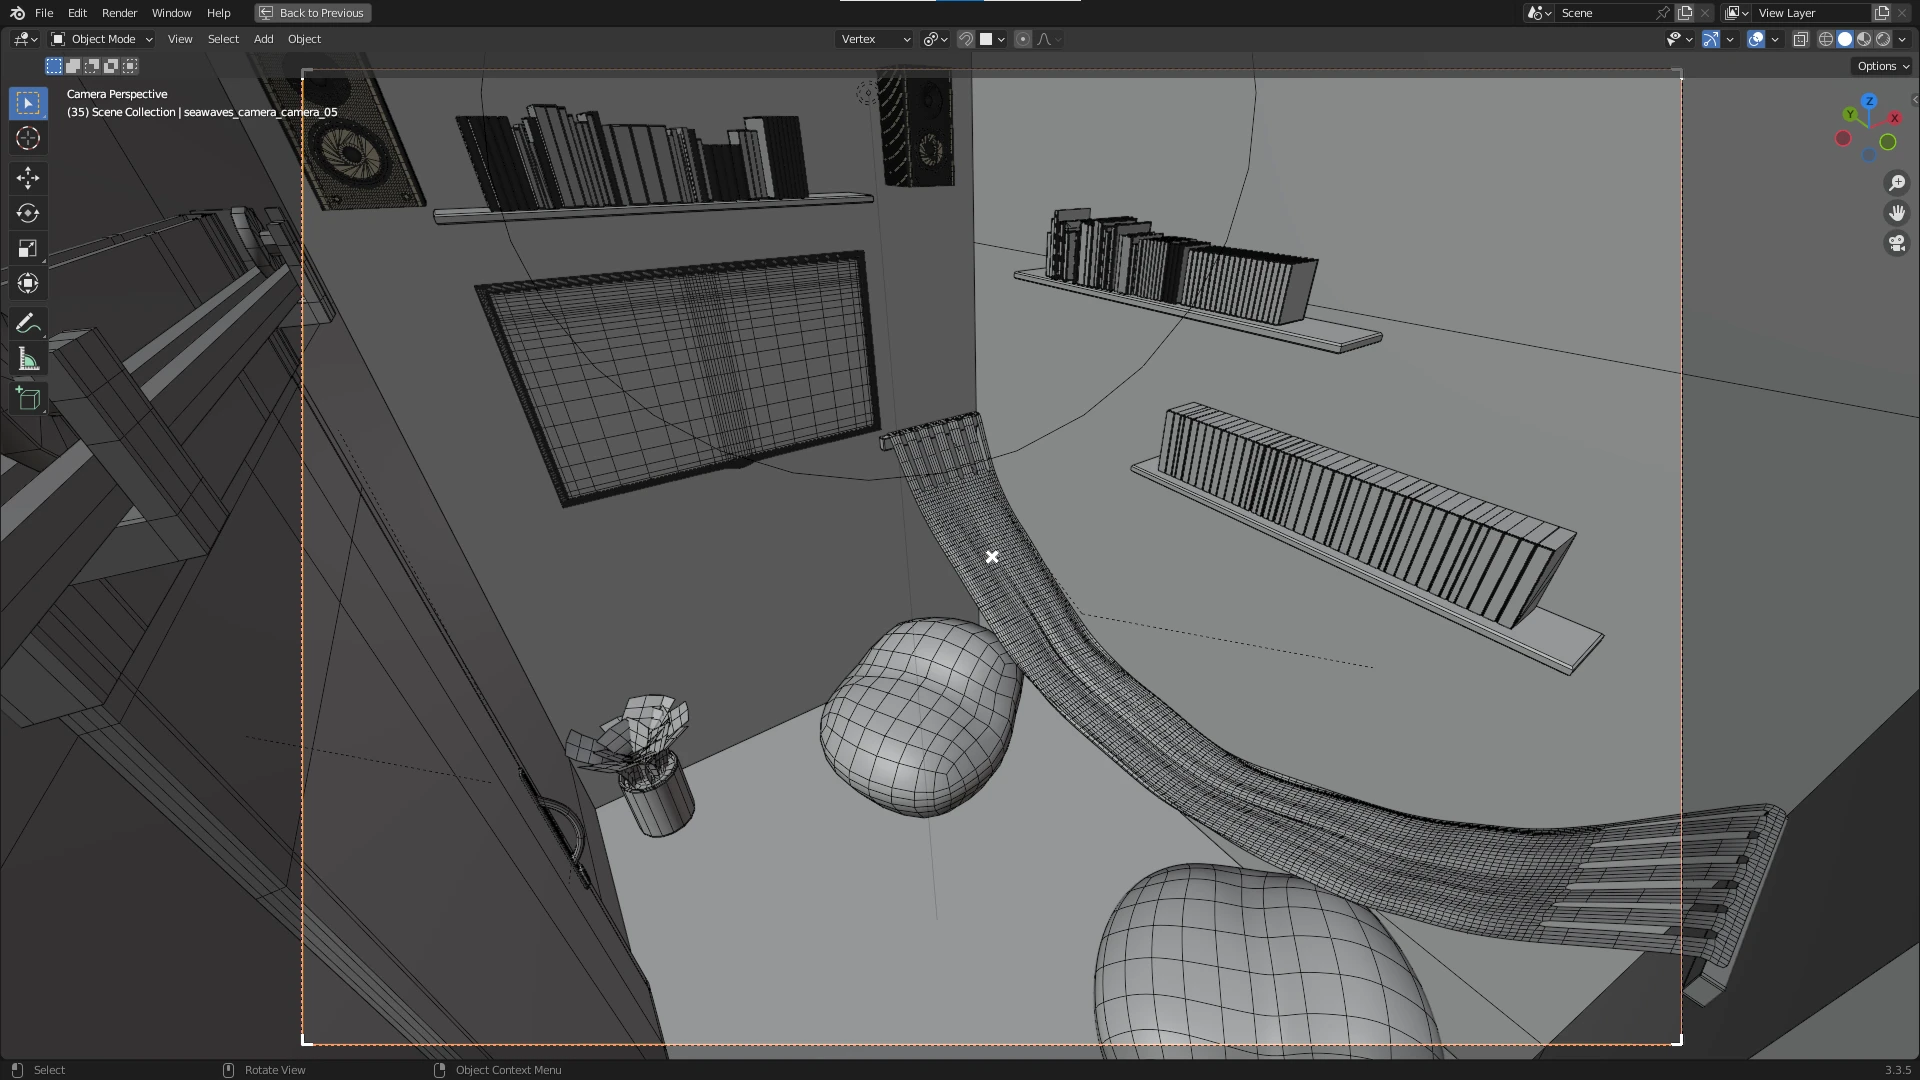Add a new view layer

pos(1882,13)
